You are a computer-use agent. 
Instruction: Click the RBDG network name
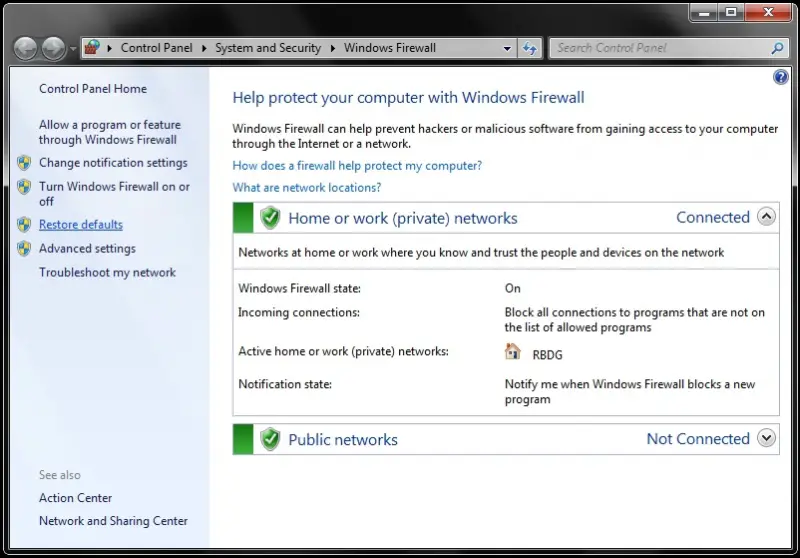547,355
